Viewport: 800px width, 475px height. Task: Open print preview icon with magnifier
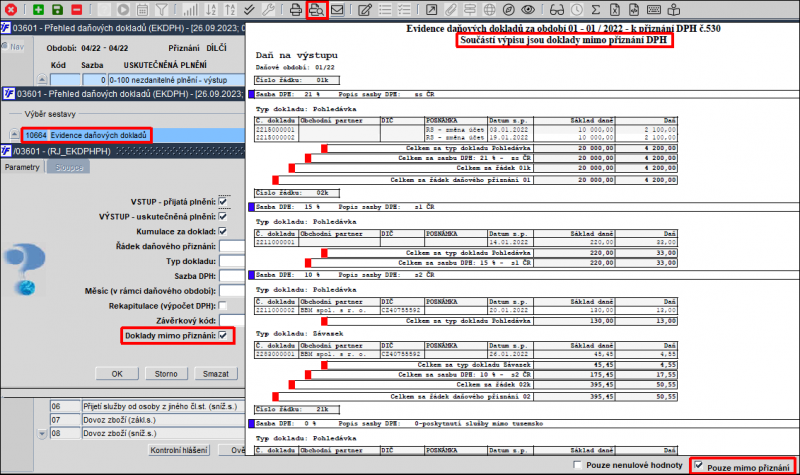(316, 9)
